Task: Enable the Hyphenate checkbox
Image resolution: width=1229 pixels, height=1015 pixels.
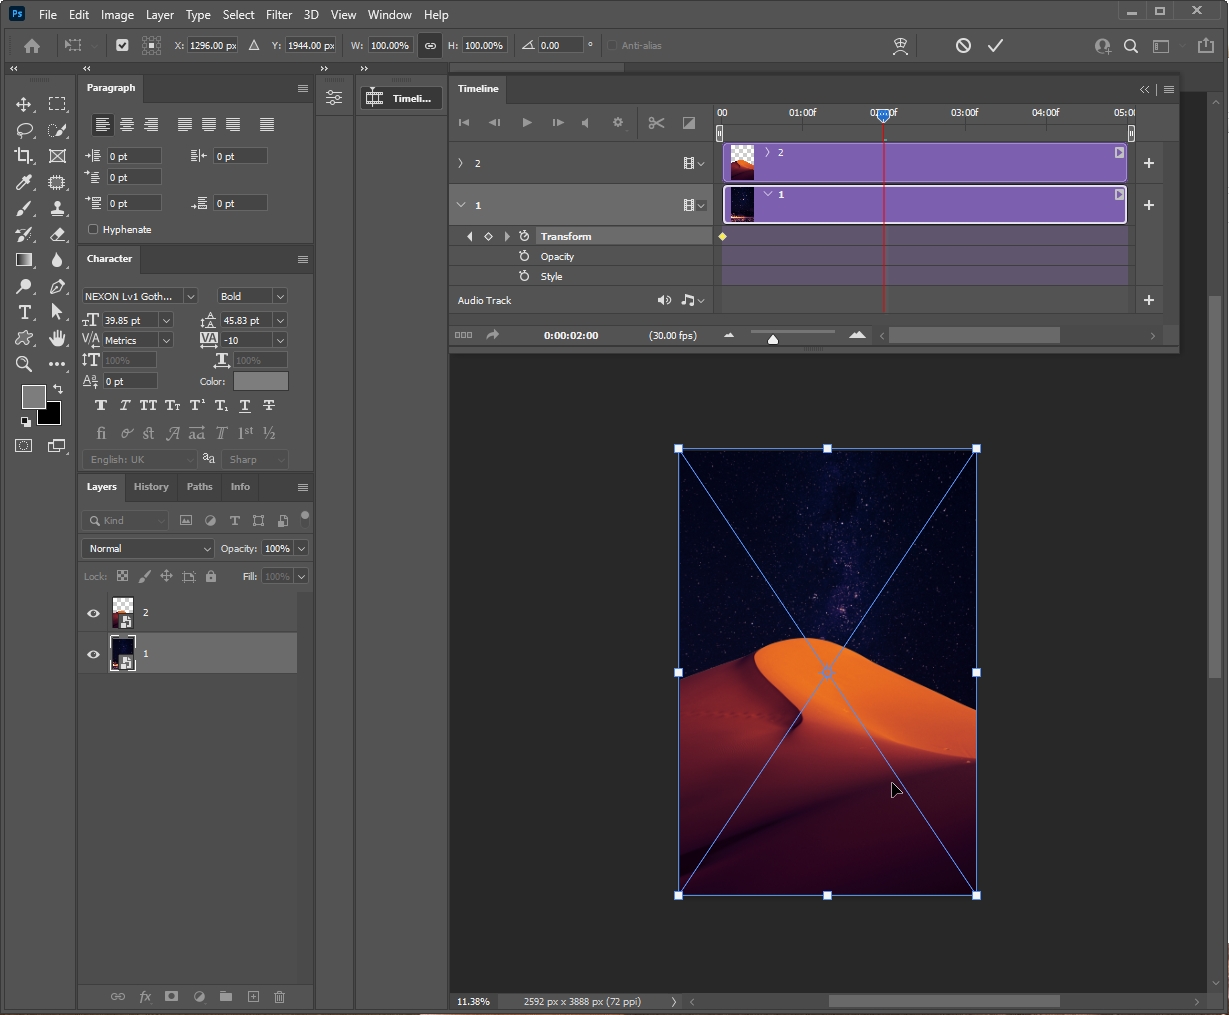Action: (94, 230)
